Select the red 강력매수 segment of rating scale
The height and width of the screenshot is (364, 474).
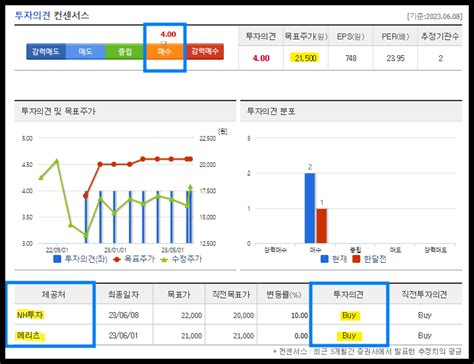pos(205,52)
